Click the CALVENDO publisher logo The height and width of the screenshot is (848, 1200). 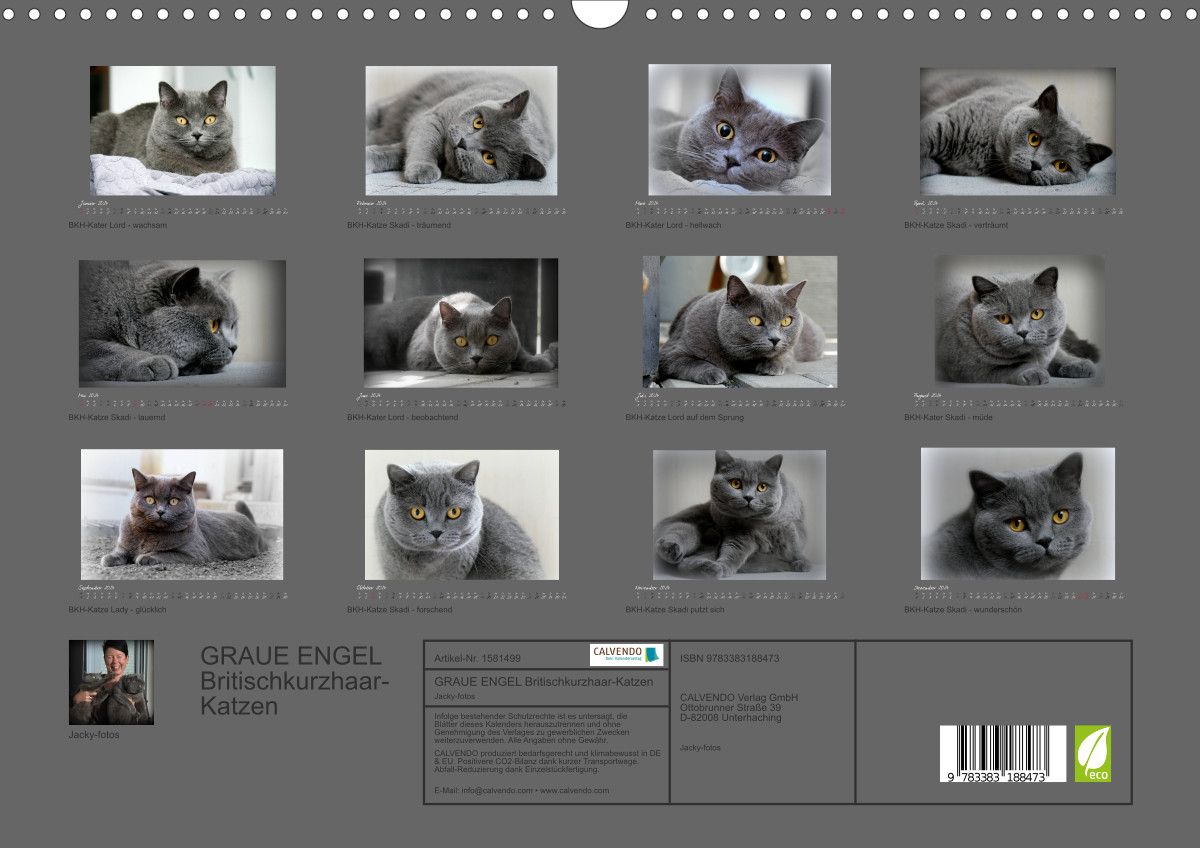point(626,655)
